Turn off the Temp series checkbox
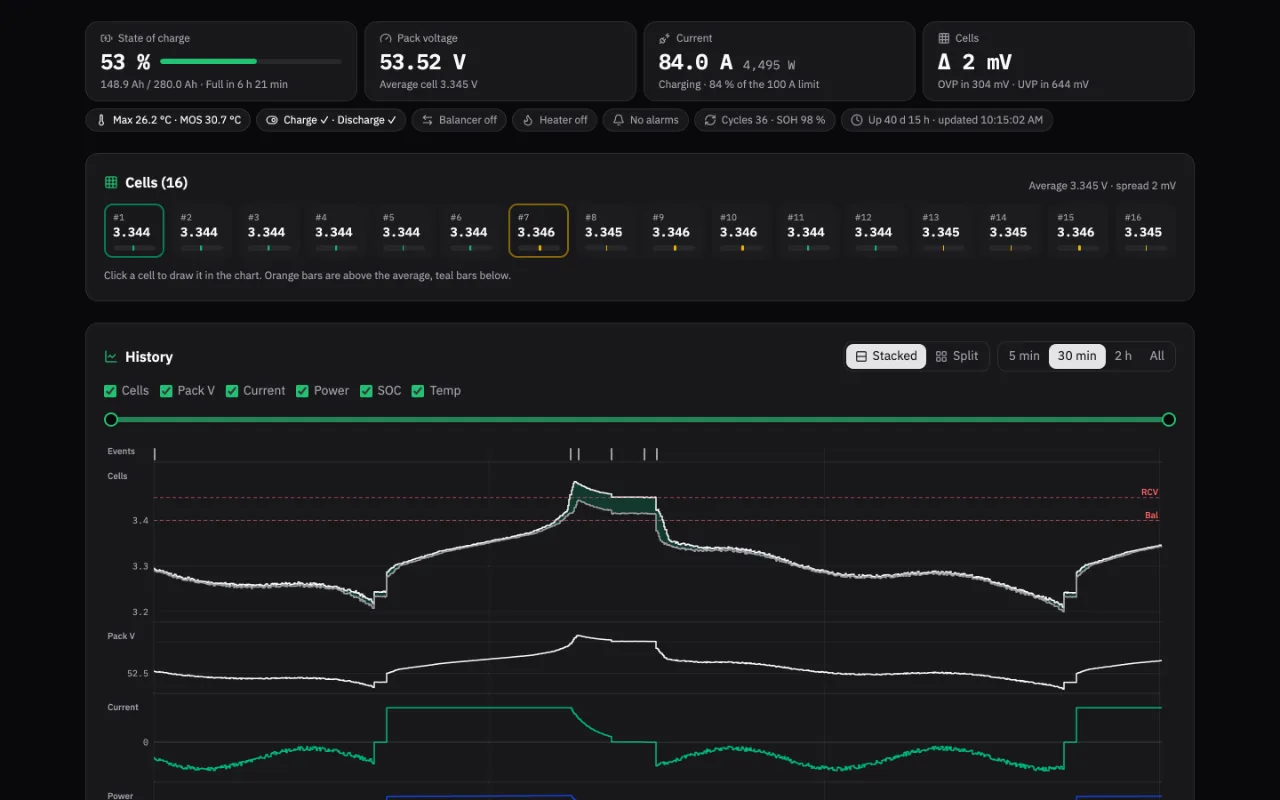The height and width of the screenshot is (800, 1280). click(x=418, y=391)
